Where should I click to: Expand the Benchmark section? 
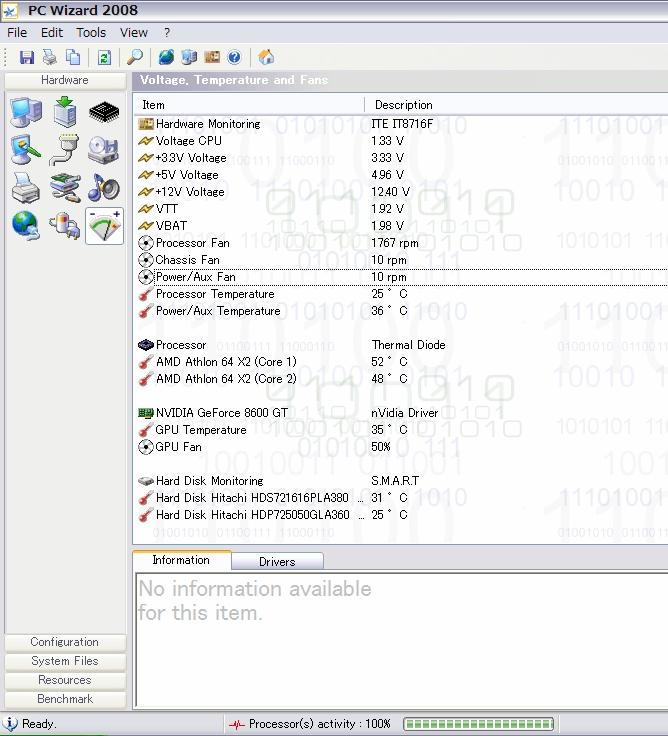point(65,699)
